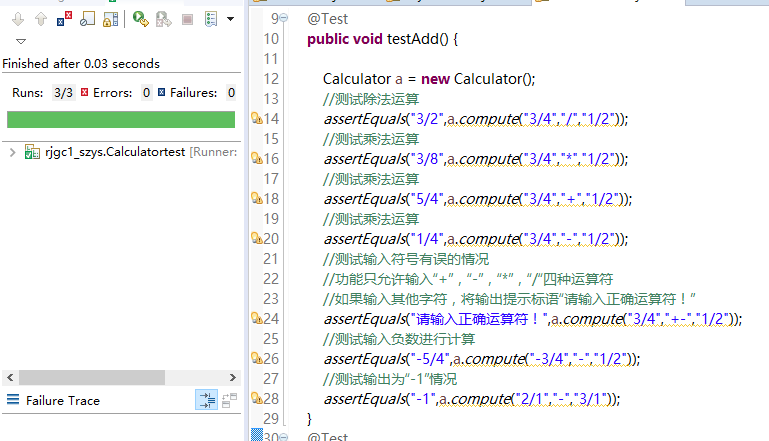Image resolution: width=769 pixels, height=441 pixels.
Task: Click 'Calculator a = new Calculator();' line
Action: [x=429, y=79]
